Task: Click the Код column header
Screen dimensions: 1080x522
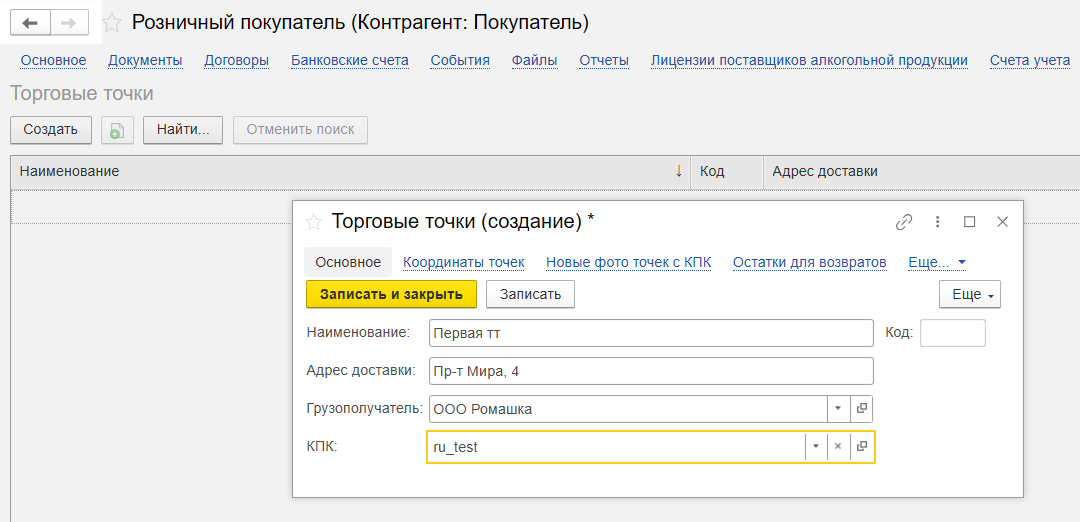Action: (727, 171)
